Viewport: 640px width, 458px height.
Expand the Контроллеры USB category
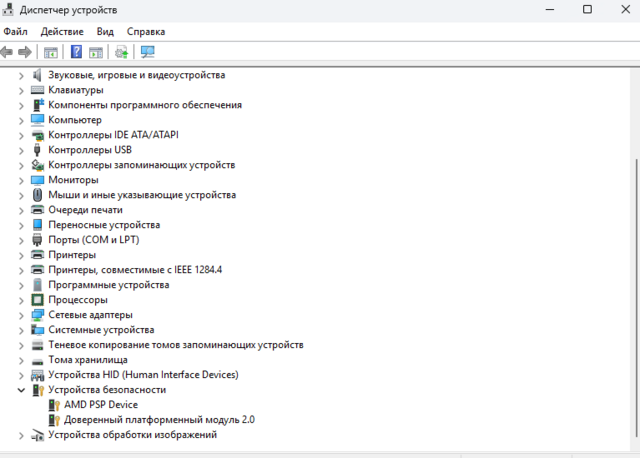(21, 150)
